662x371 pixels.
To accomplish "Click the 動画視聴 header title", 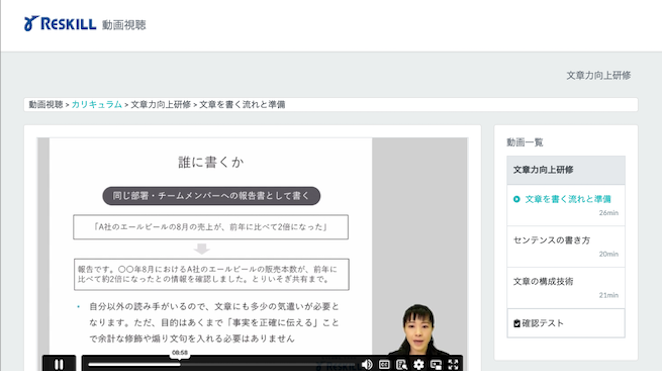I will [x=124, y=25].
